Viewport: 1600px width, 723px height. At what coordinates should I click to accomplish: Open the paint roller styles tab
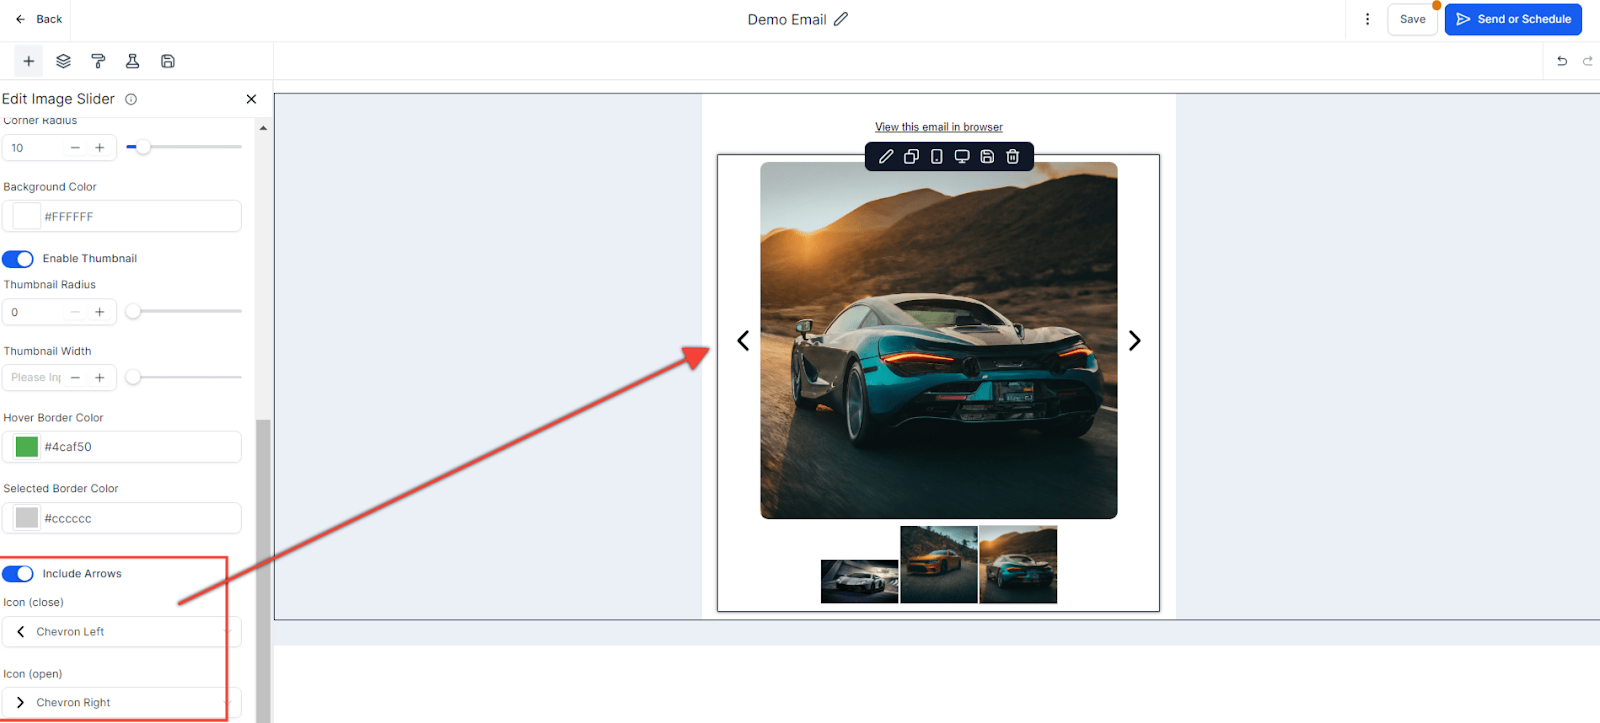tap(98, 61)
